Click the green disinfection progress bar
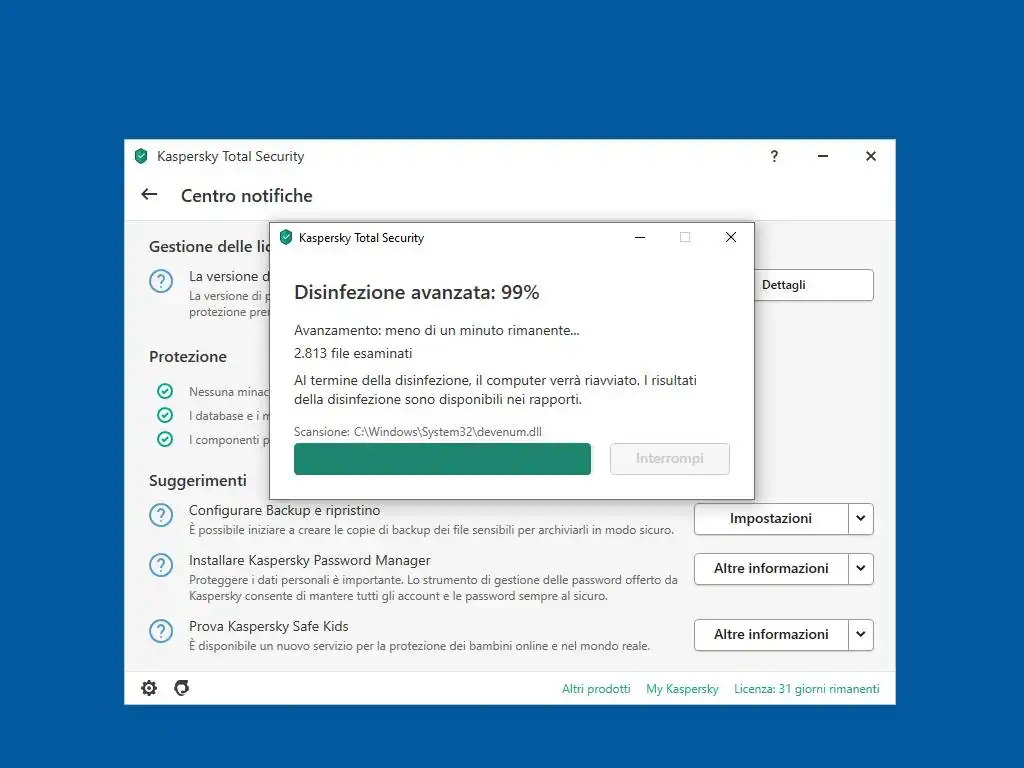The height and width of the screenshot is (768, 1024). tap(442, 459)
